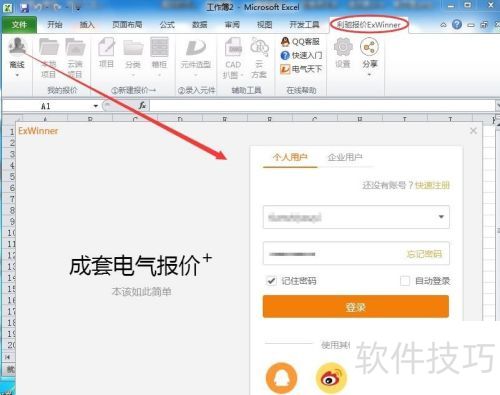Viewport: 500px width, 395px height.
Task: Switch to the 视图 ribbon tab
Action: [264, 25]
